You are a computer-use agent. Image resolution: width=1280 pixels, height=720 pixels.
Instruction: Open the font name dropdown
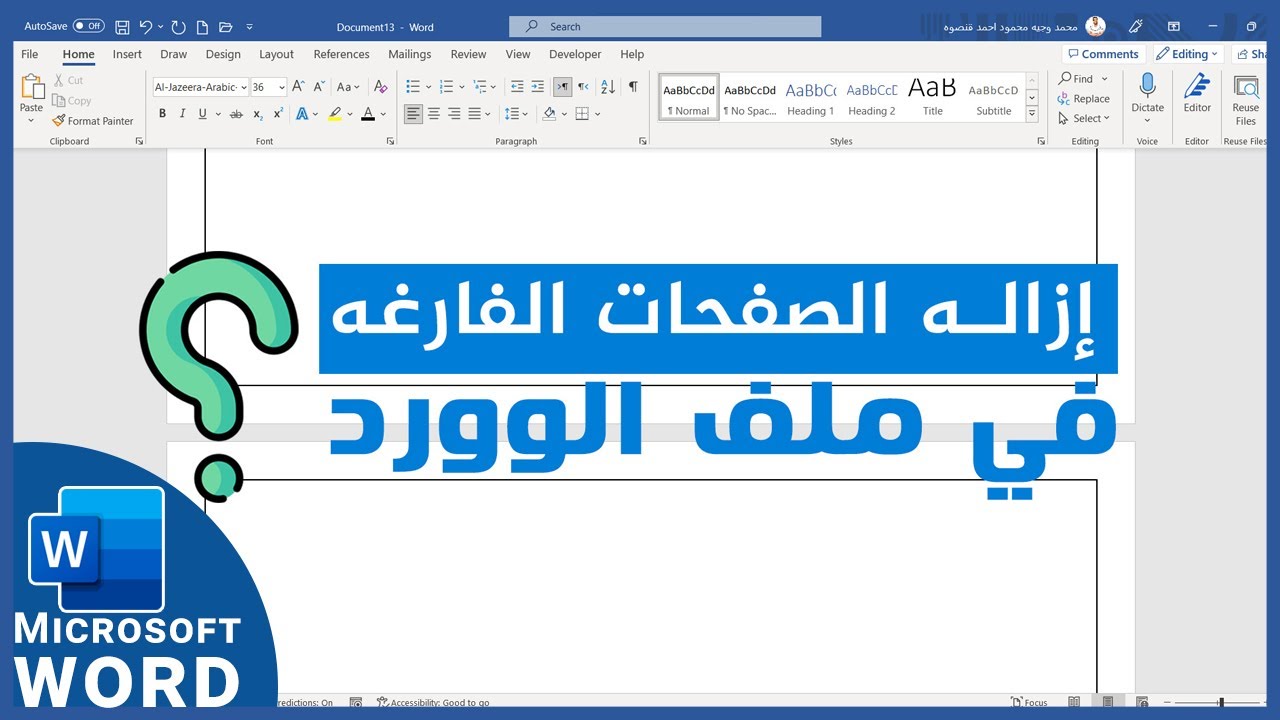244,87
